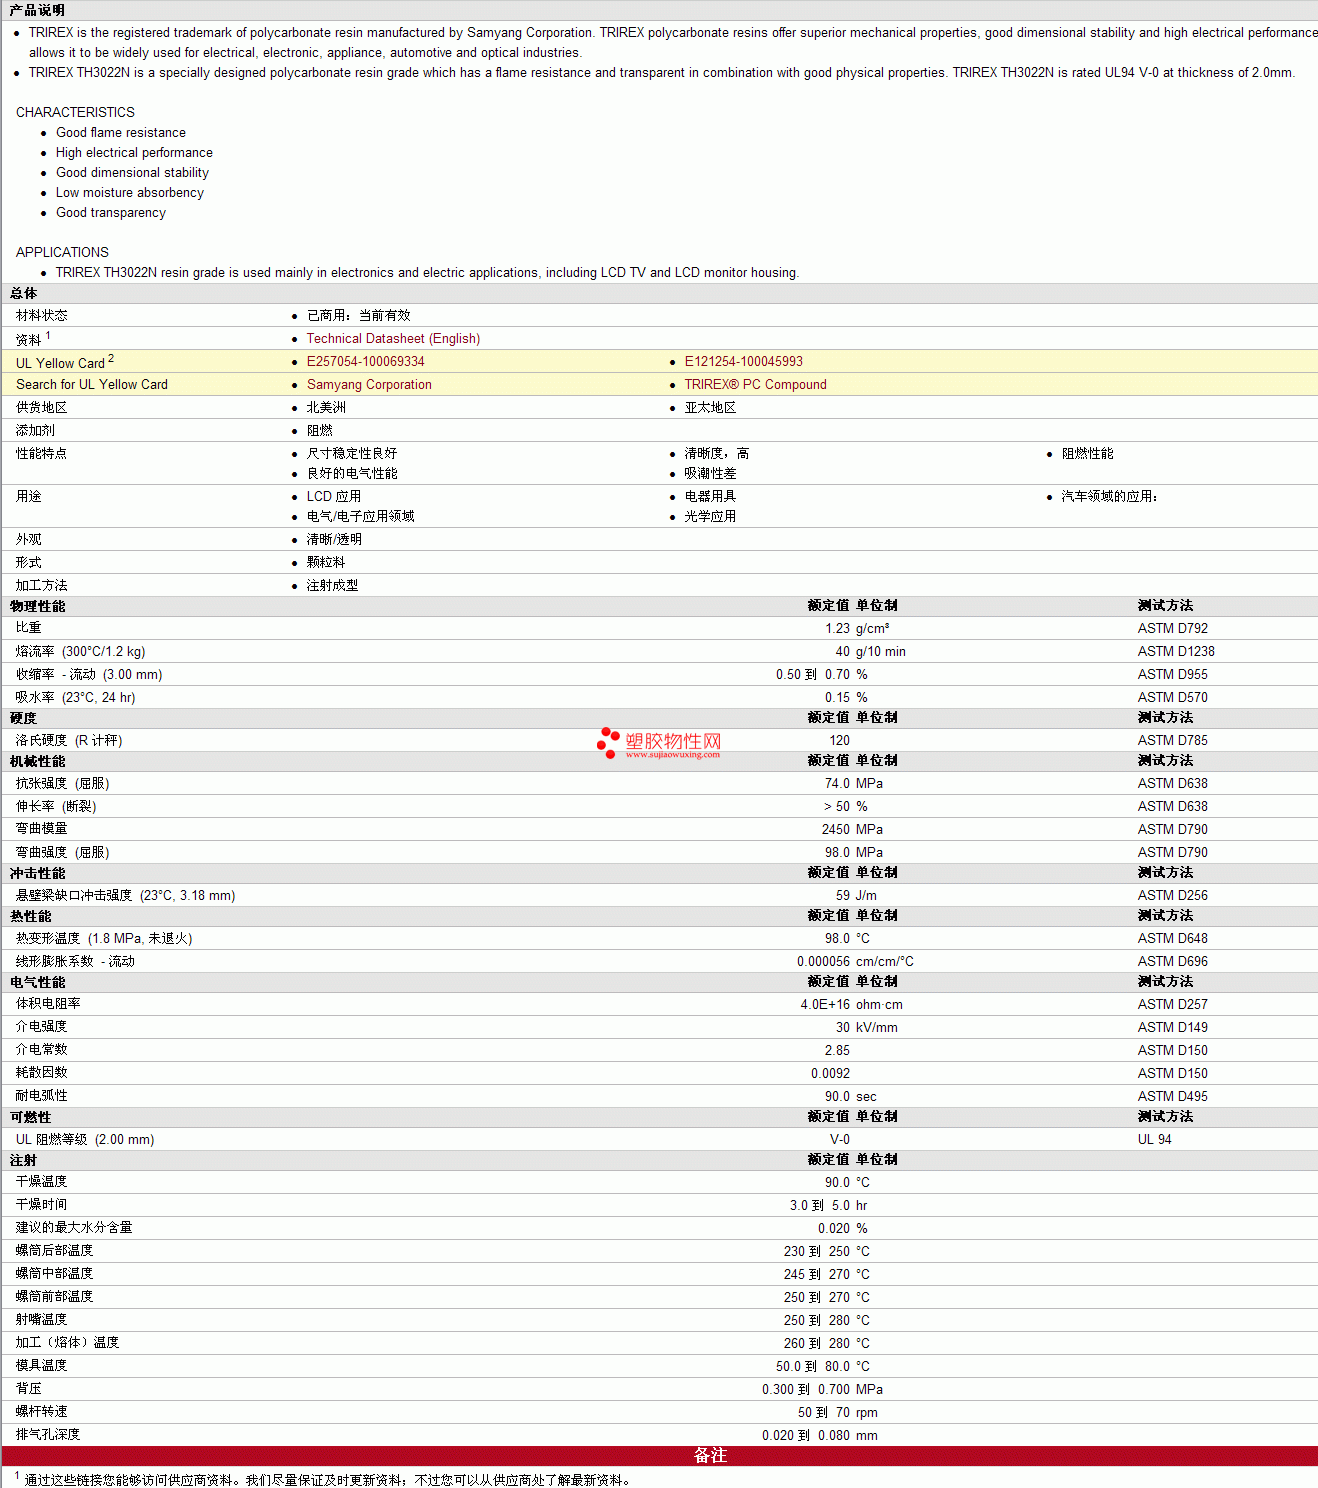The height and width of the screenshot is (1488, 1318).
Task: Click the 总体 section header
Action: click(x=23, y=294)
